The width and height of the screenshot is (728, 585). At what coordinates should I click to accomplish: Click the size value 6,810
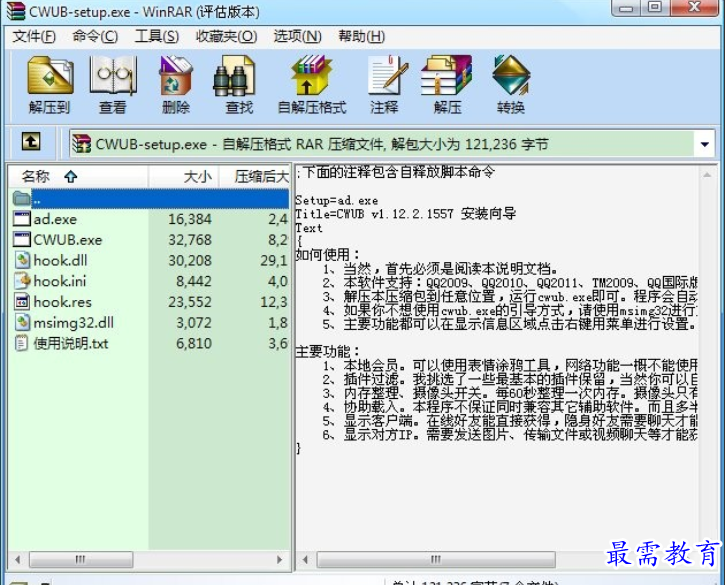point(194,343)
